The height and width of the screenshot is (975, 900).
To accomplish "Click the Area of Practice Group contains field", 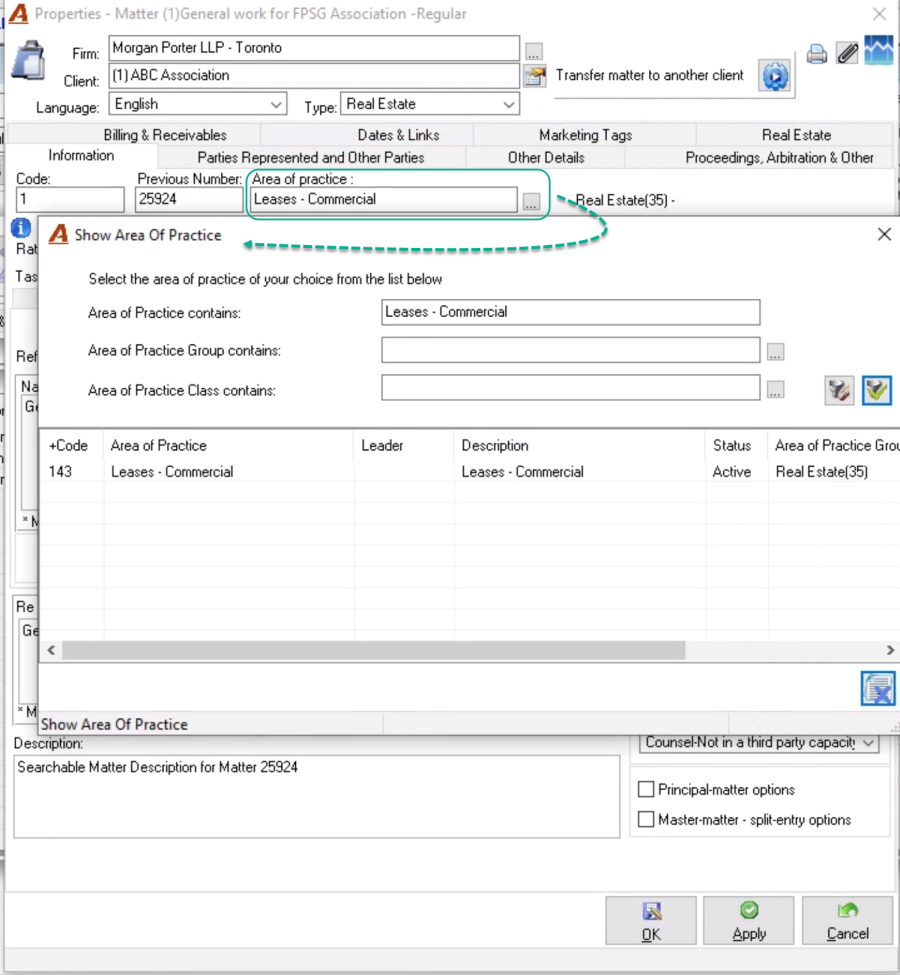I will (570, 350).
